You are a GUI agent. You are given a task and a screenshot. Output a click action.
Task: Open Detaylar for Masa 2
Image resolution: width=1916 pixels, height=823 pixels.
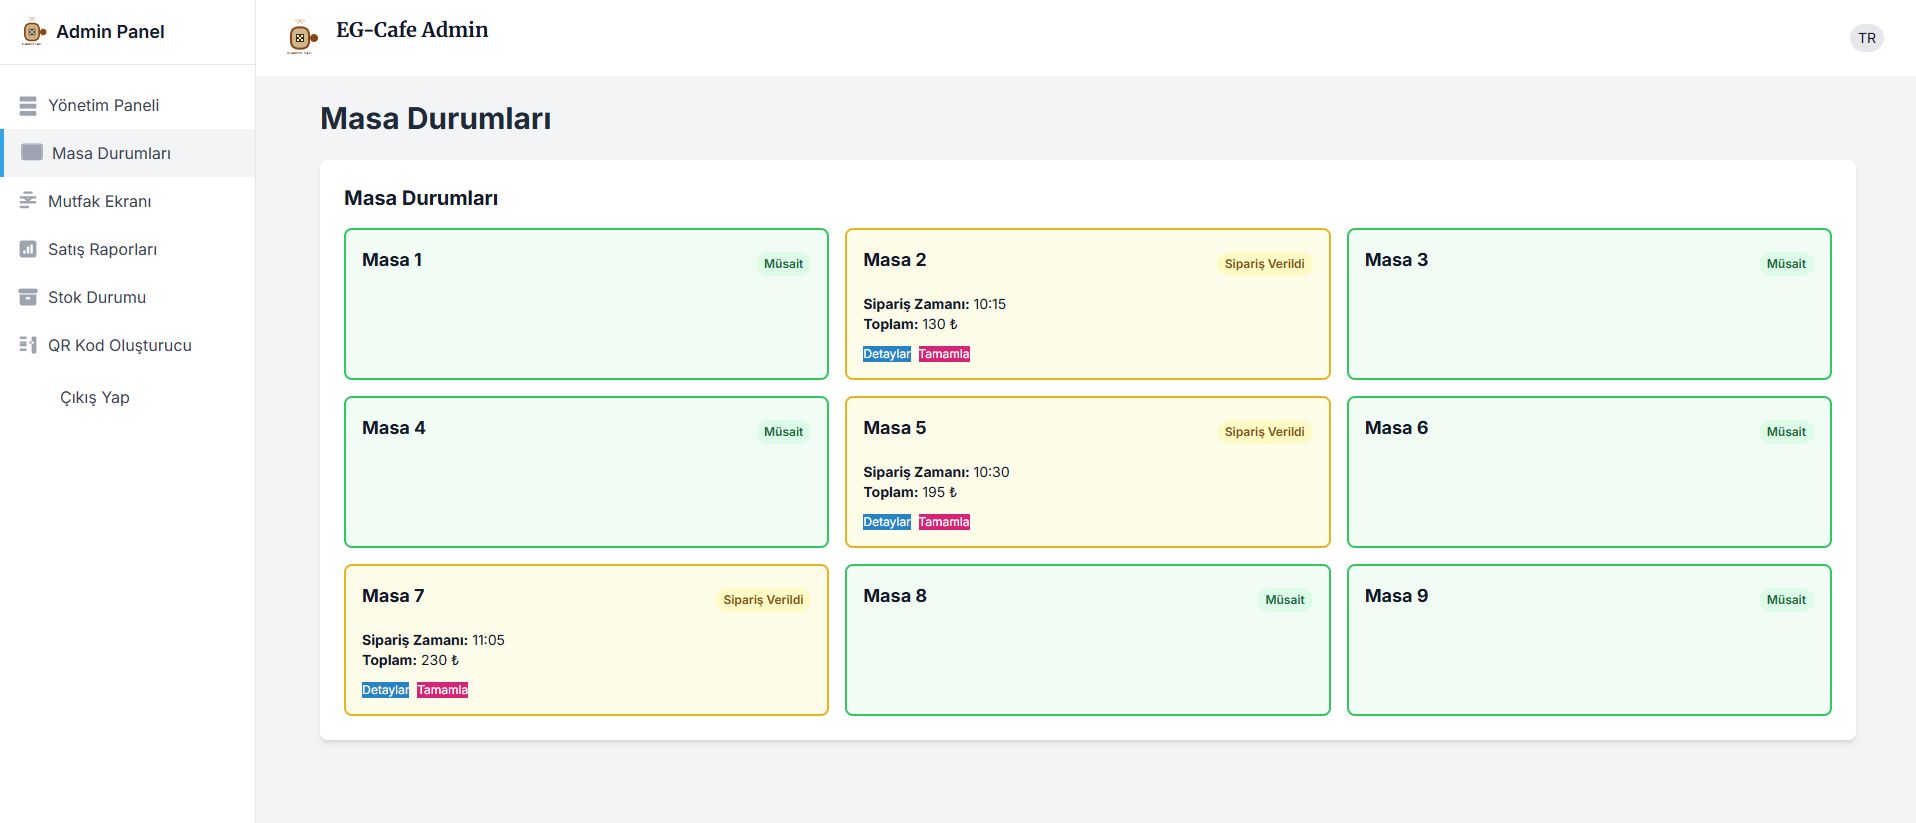[x=886, y=354]
